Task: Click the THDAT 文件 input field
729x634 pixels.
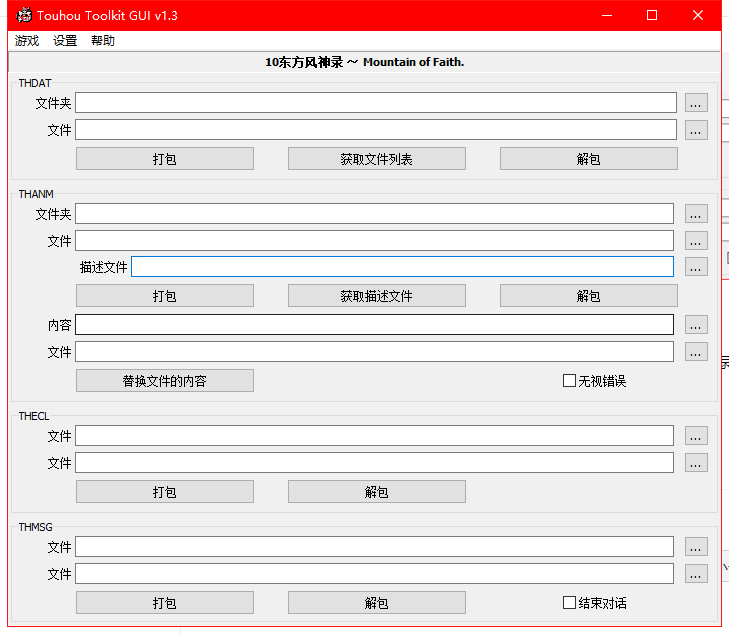Action: [x=376, y=130]
